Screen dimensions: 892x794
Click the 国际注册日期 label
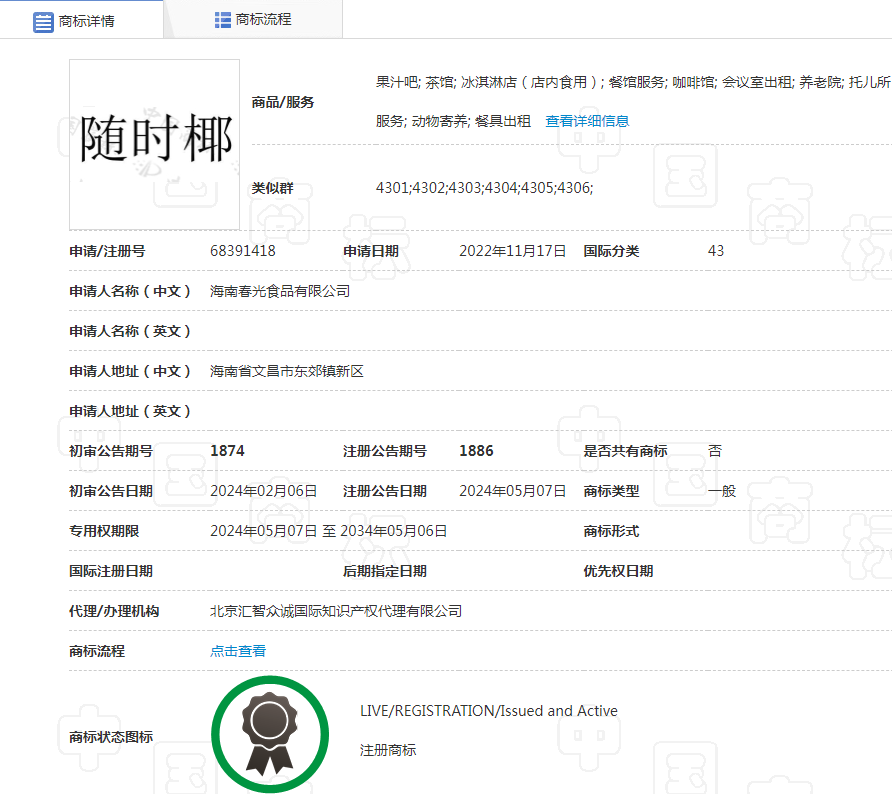pyautogui.click(x=111, y=571)
